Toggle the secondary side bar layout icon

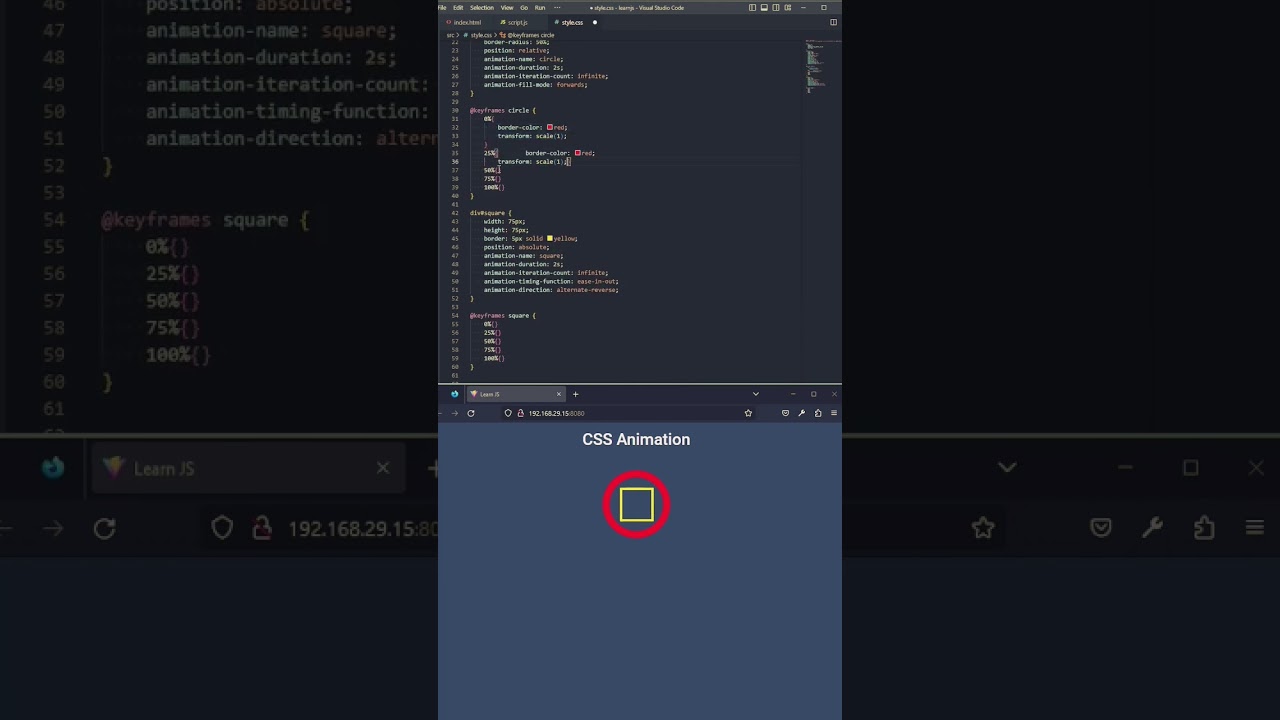coord(775,8)
